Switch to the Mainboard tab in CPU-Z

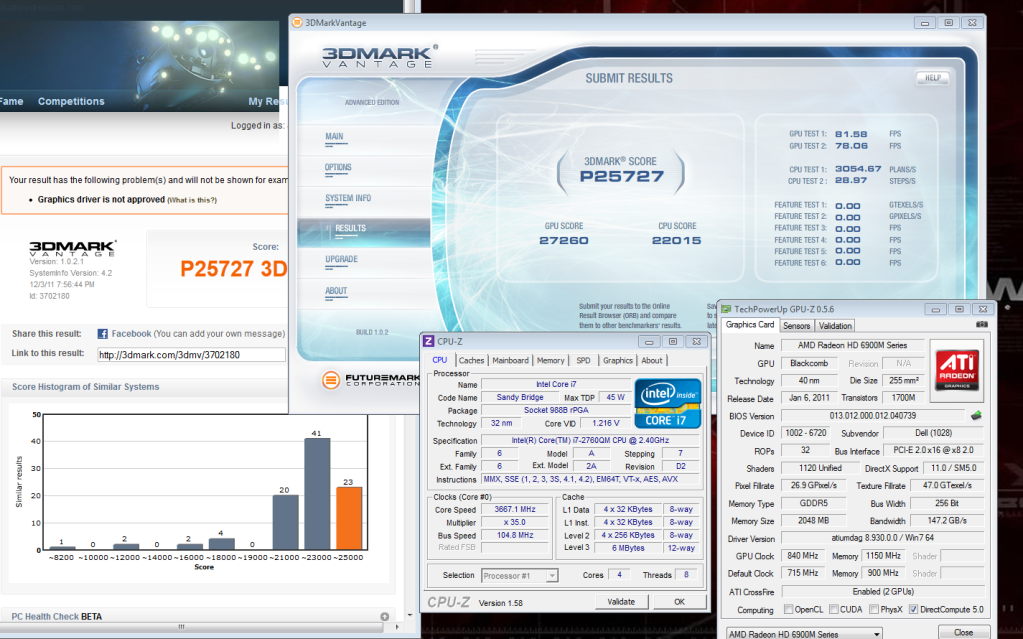[510, 360]
